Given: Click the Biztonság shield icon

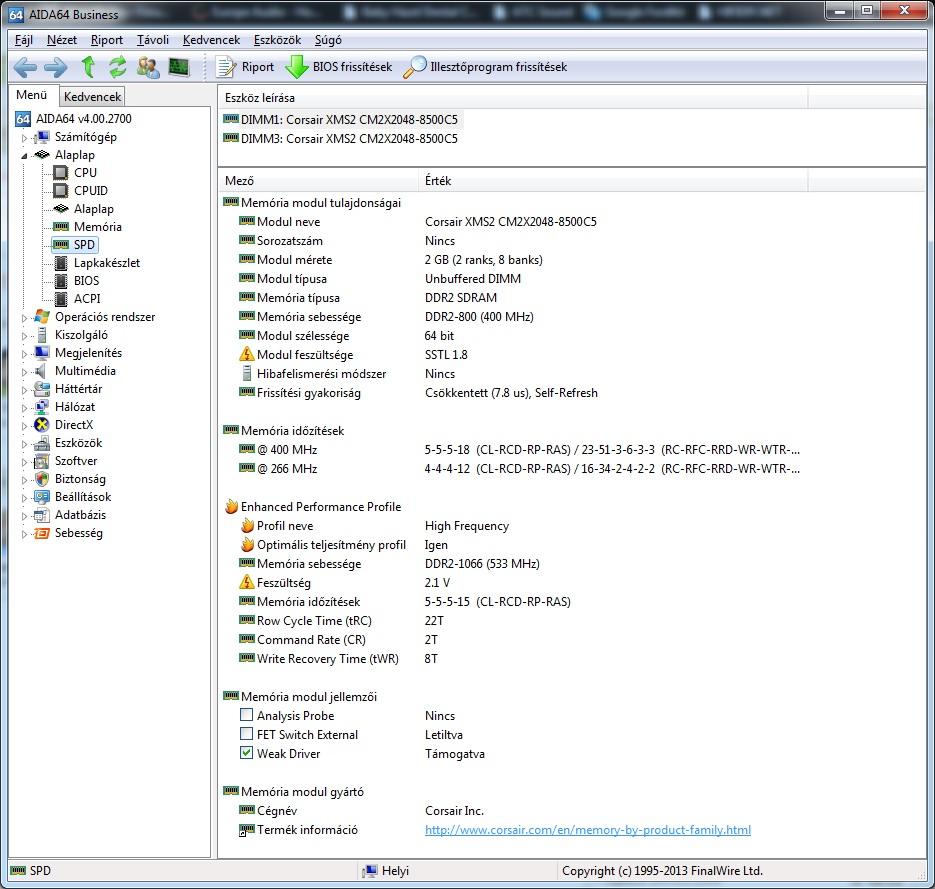Looking at the screenshot, I should [42, 479].
